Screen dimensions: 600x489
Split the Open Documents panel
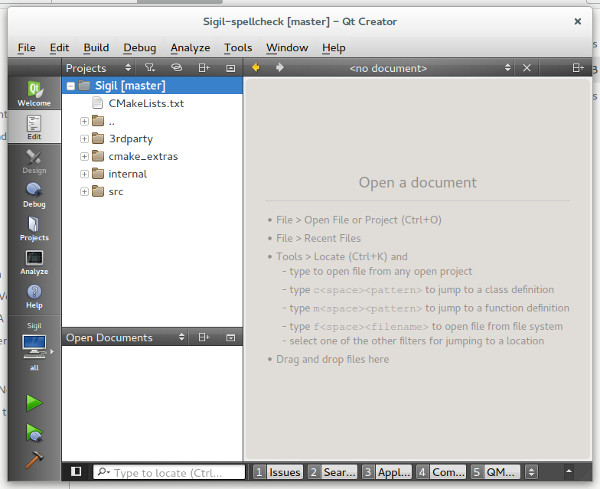tap(204, 337)
